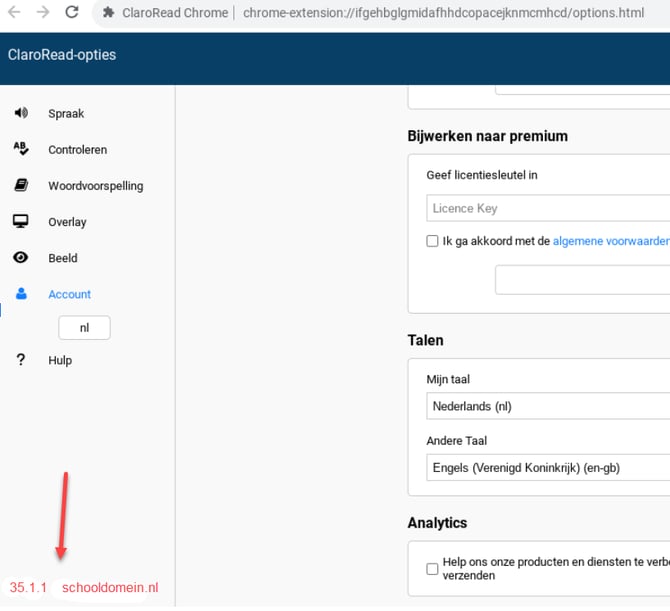Viewport: 670px width, 611px height.
Task: Click the Beeld eye icon
Action: pos(21,257)
